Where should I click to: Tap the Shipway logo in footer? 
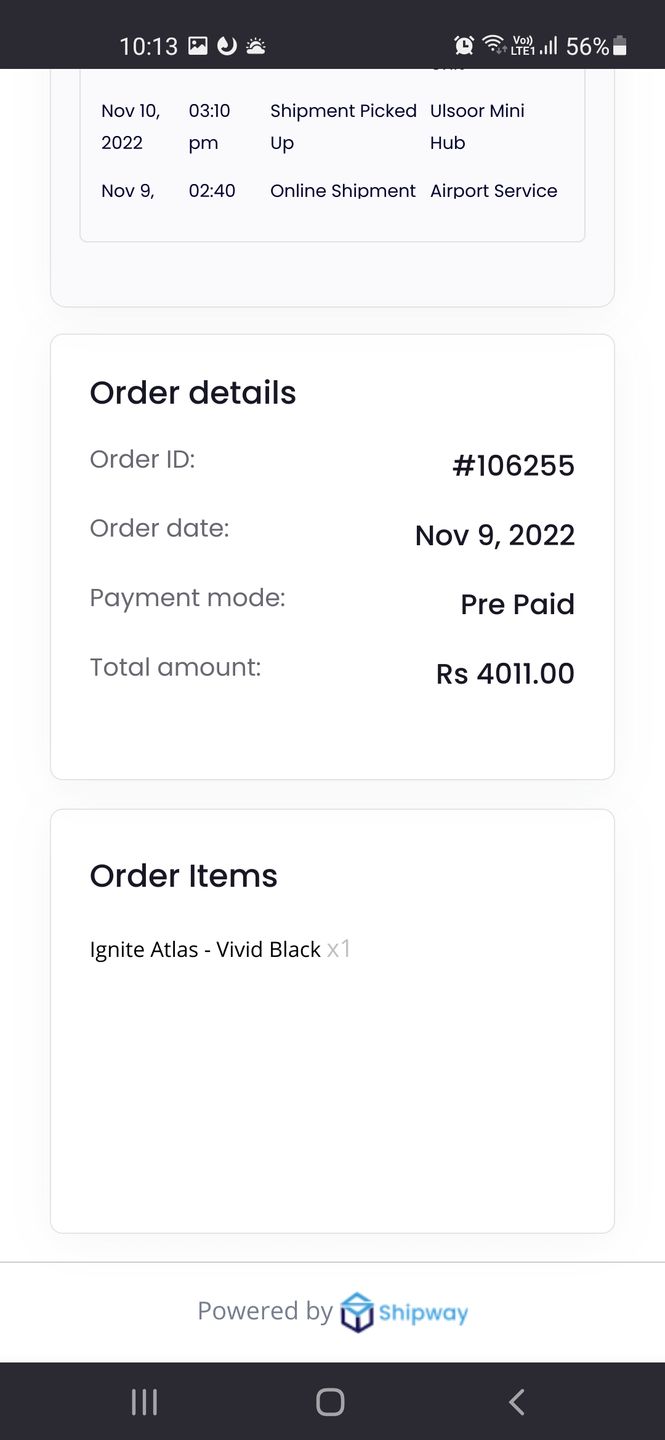click(404, 1312)
